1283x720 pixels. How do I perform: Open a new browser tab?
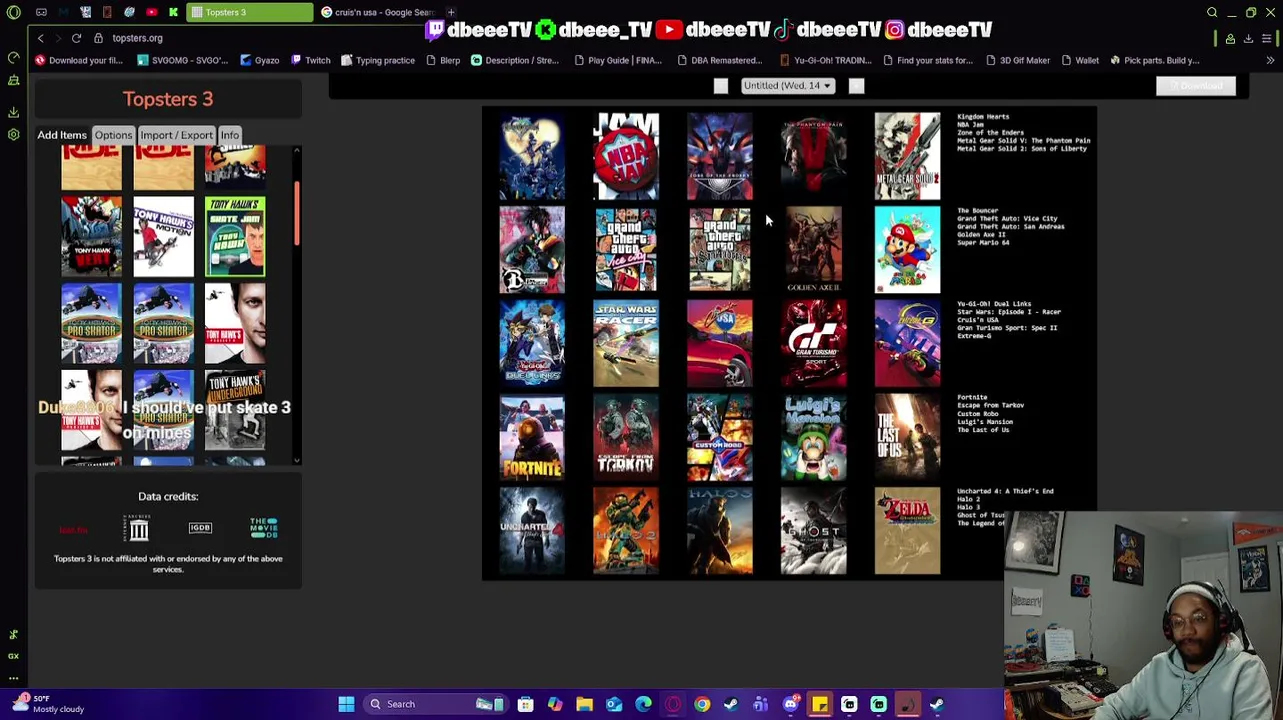point(451,12)
